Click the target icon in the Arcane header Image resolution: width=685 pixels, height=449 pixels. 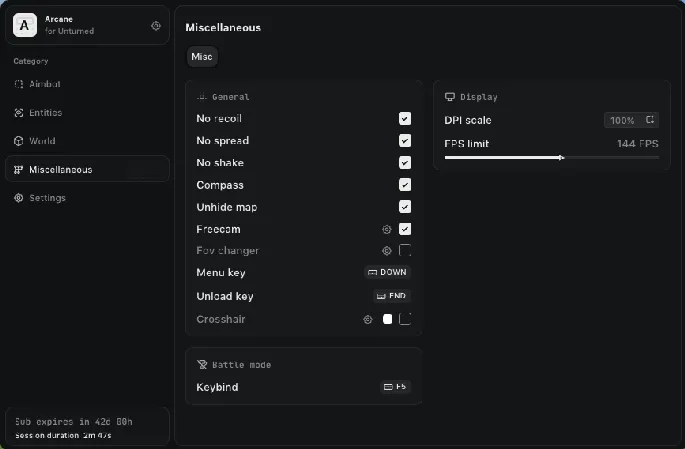[x=155, y=26]
